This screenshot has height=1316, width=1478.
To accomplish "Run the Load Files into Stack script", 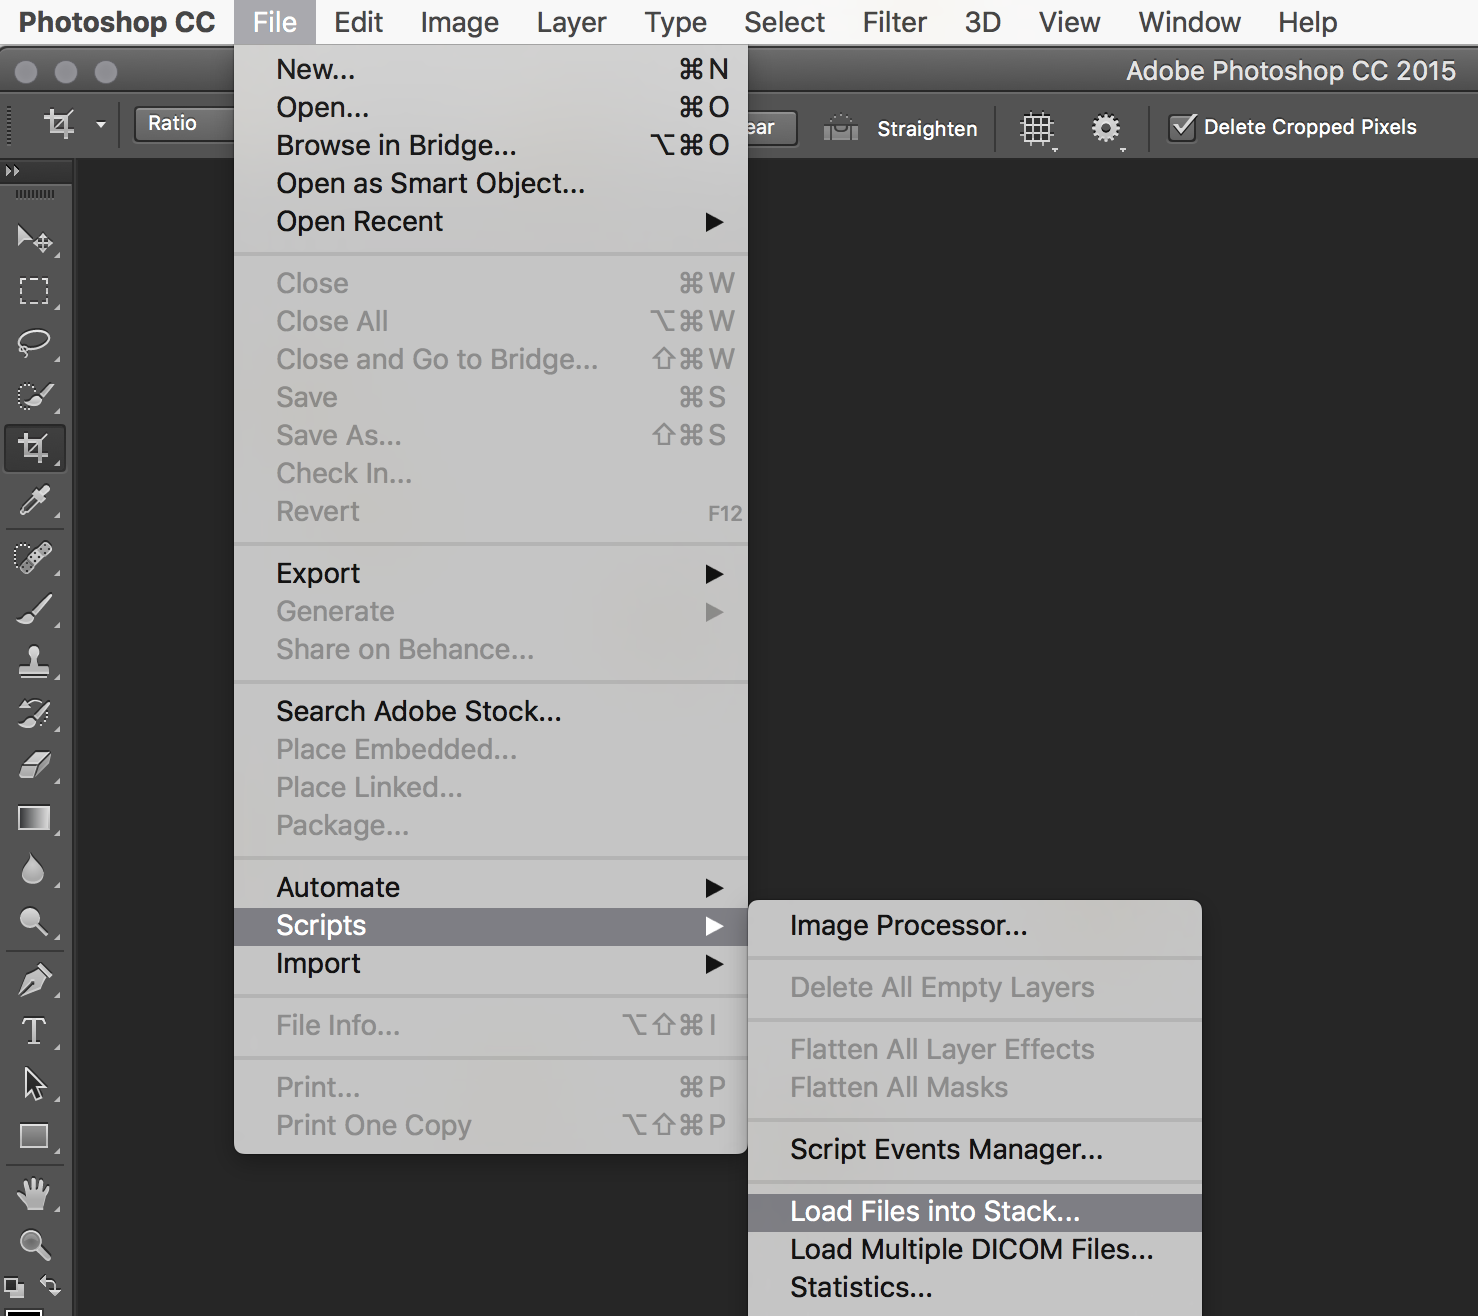I will coord(934,1211).
